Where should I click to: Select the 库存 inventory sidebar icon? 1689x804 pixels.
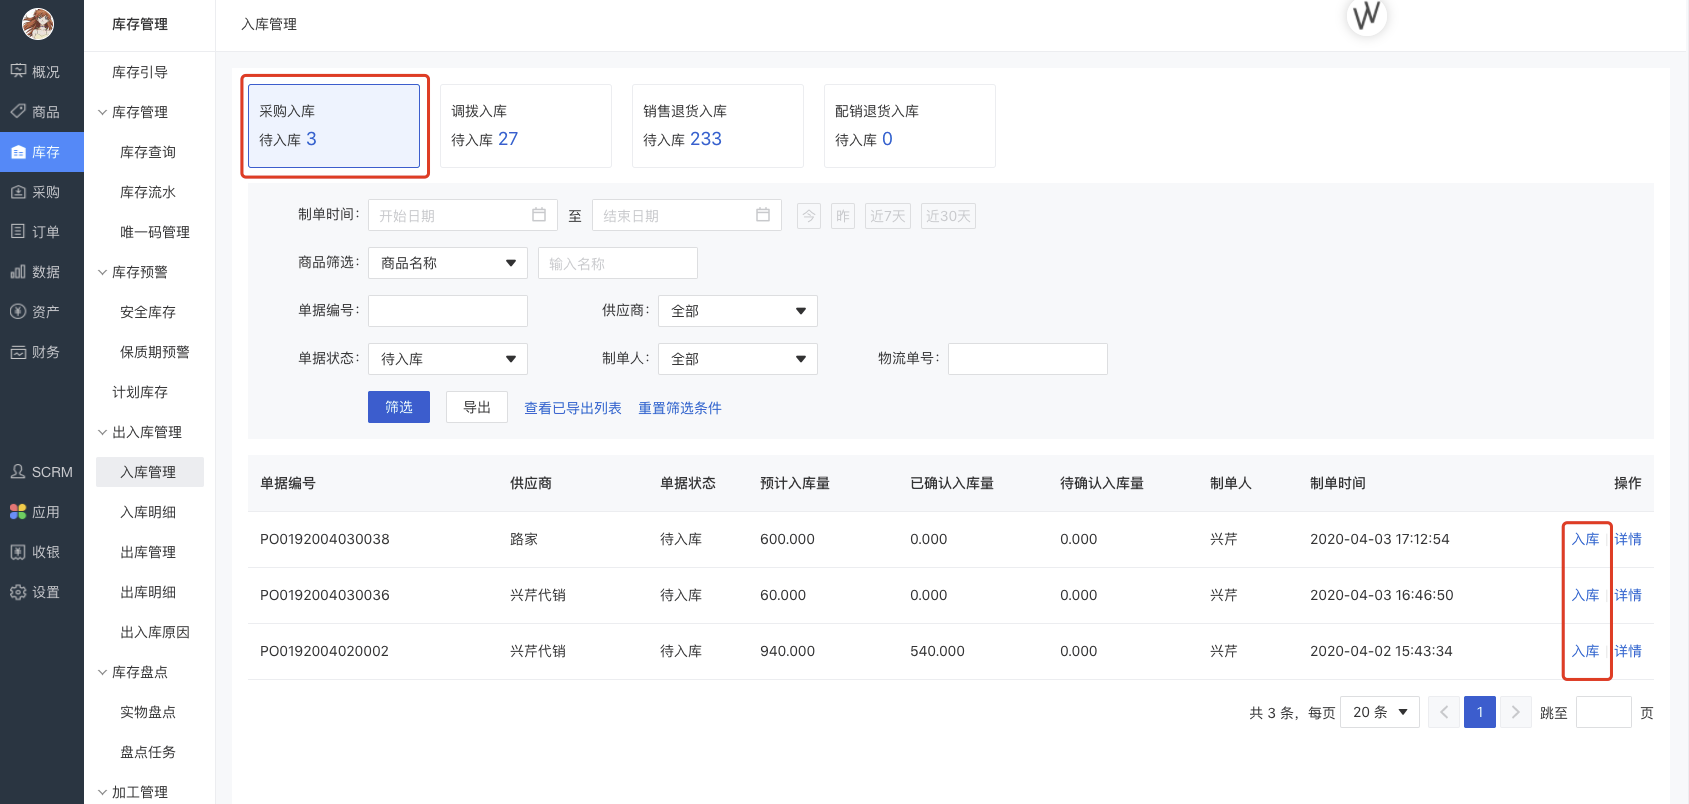point(18,152)
